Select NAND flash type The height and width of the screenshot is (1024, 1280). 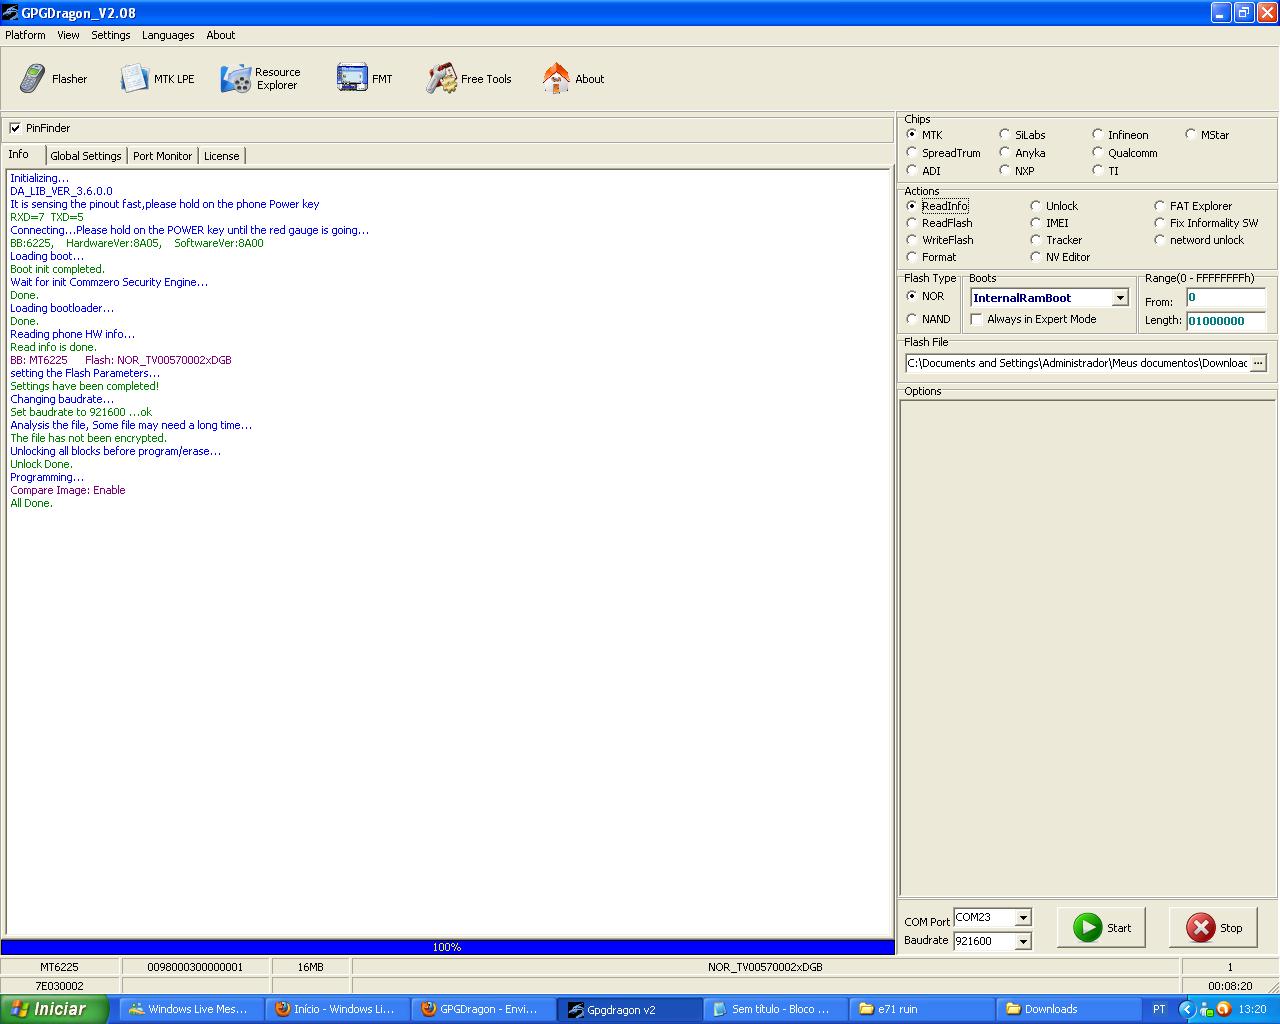[911, 319]
